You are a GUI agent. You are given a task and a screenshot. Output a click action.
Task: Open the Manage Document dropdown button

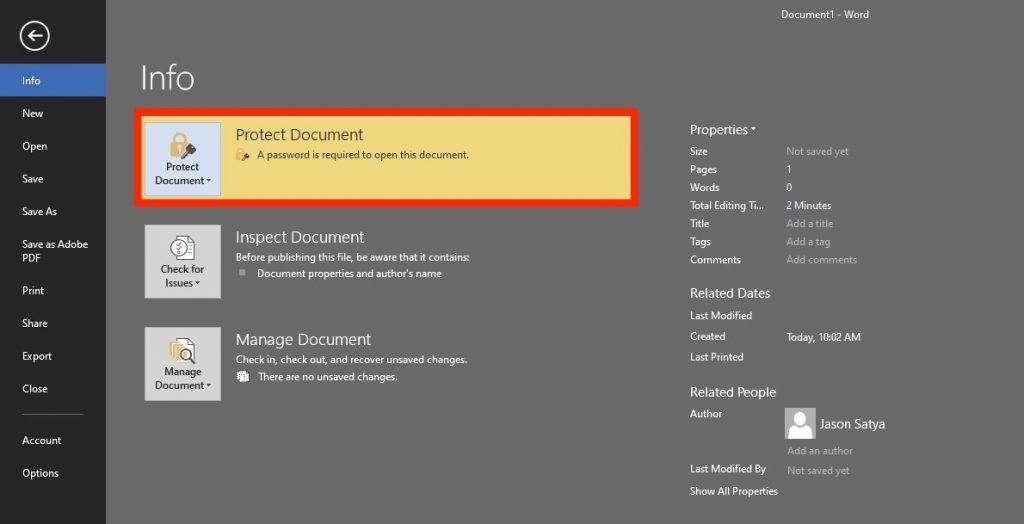pyautogui.click(x=182, y=364)
